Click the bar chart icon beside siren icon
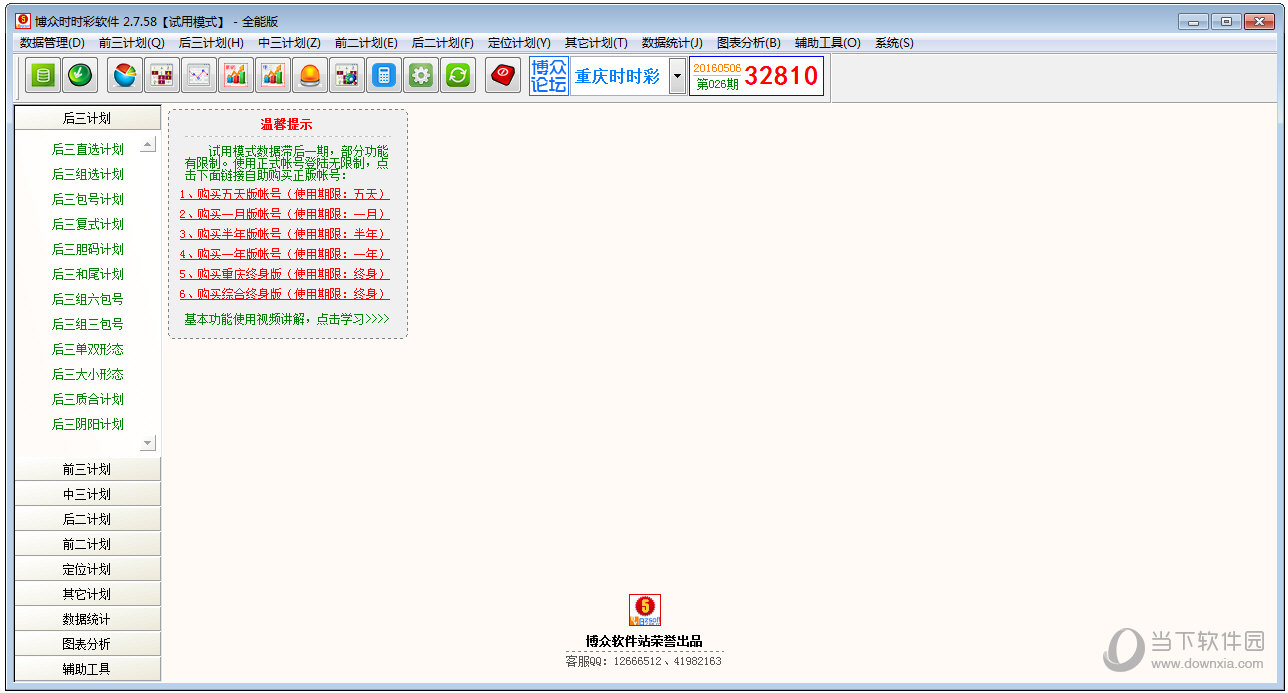This screenshot has height=693, width=1288. pyautogui.click(x=272, y=75)
